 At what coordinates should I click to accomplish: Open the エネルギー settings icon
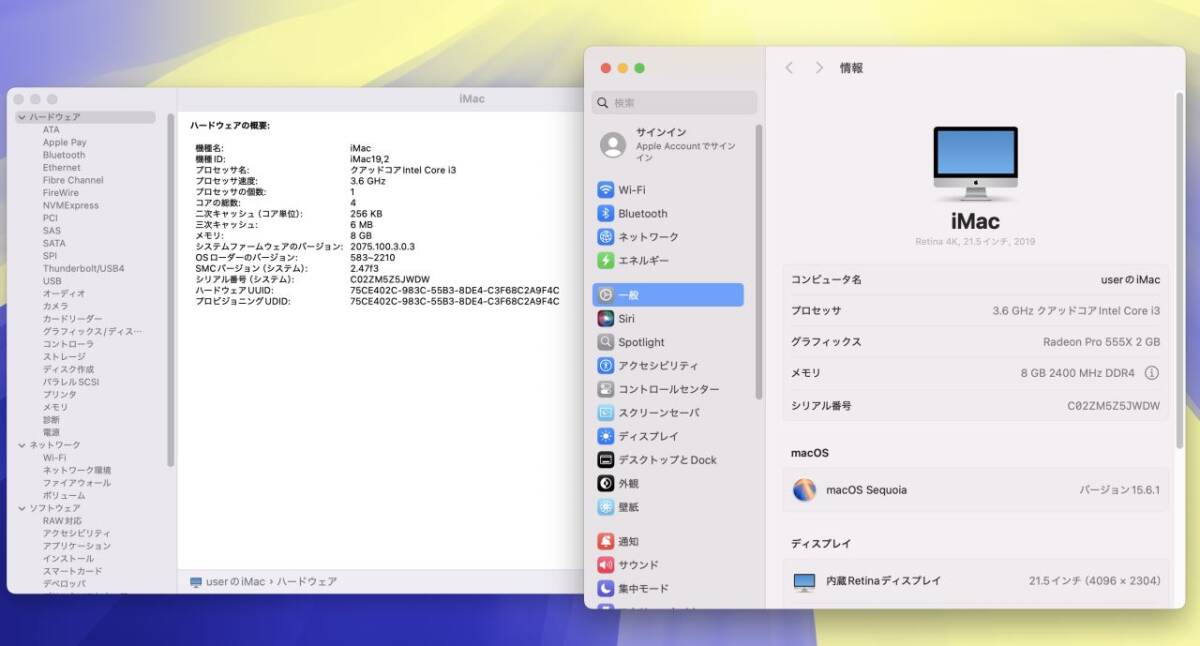point(605,261)
